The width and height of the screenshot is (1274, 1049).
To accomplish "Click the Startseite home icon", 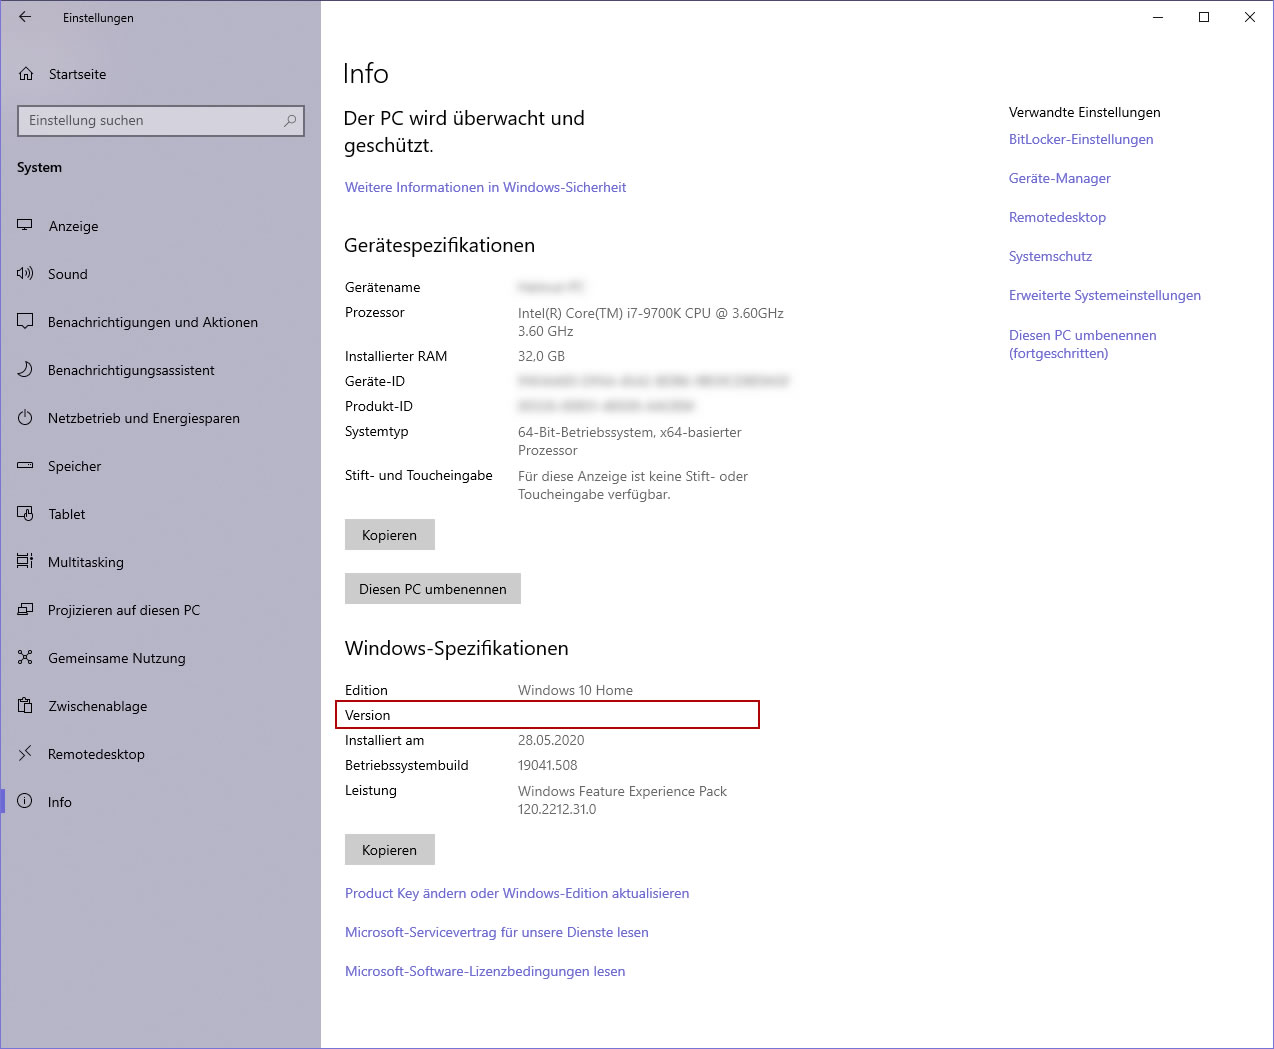I will 26,74.
